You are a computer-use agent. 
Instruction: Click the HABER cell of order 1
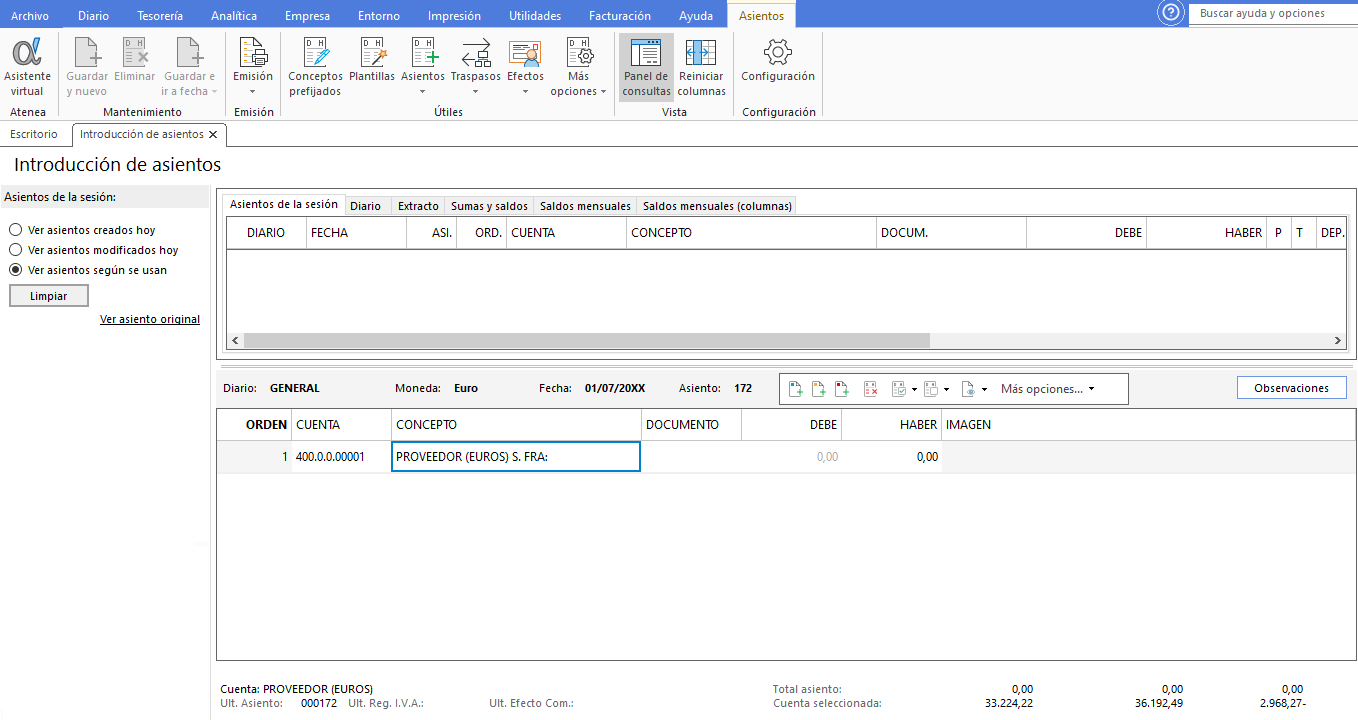(891, 457)
